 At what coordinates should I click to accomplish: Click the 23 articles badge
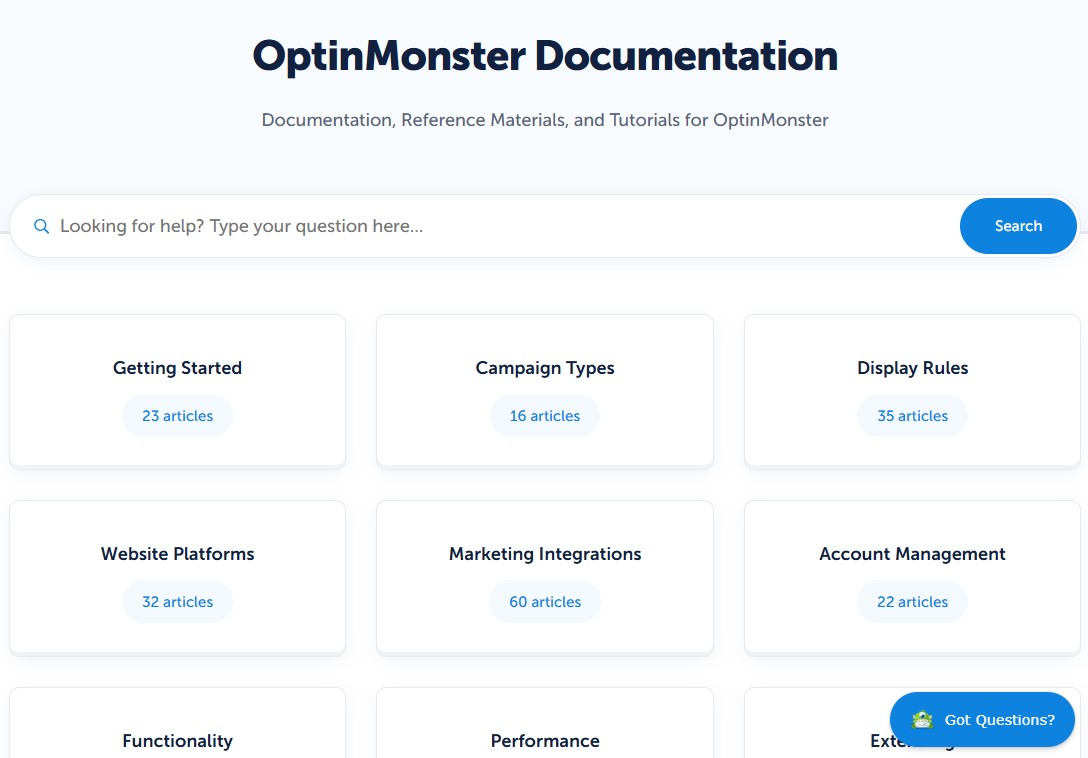click(x=178, y=416)
